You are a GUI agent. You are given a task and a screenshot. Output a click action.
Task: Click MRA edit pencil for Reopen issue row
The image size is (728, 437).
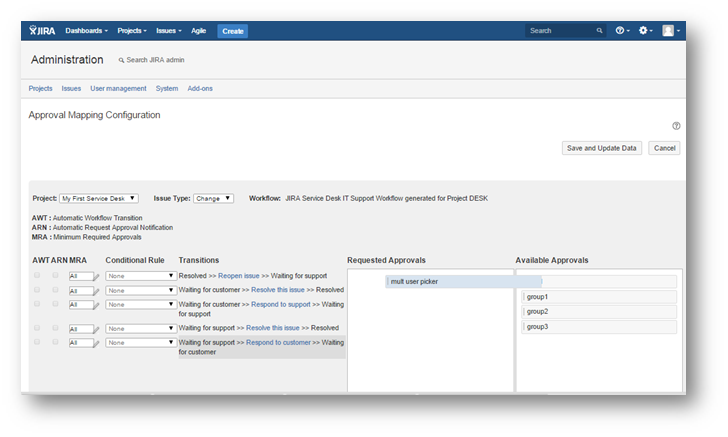(x=96, y=276)
